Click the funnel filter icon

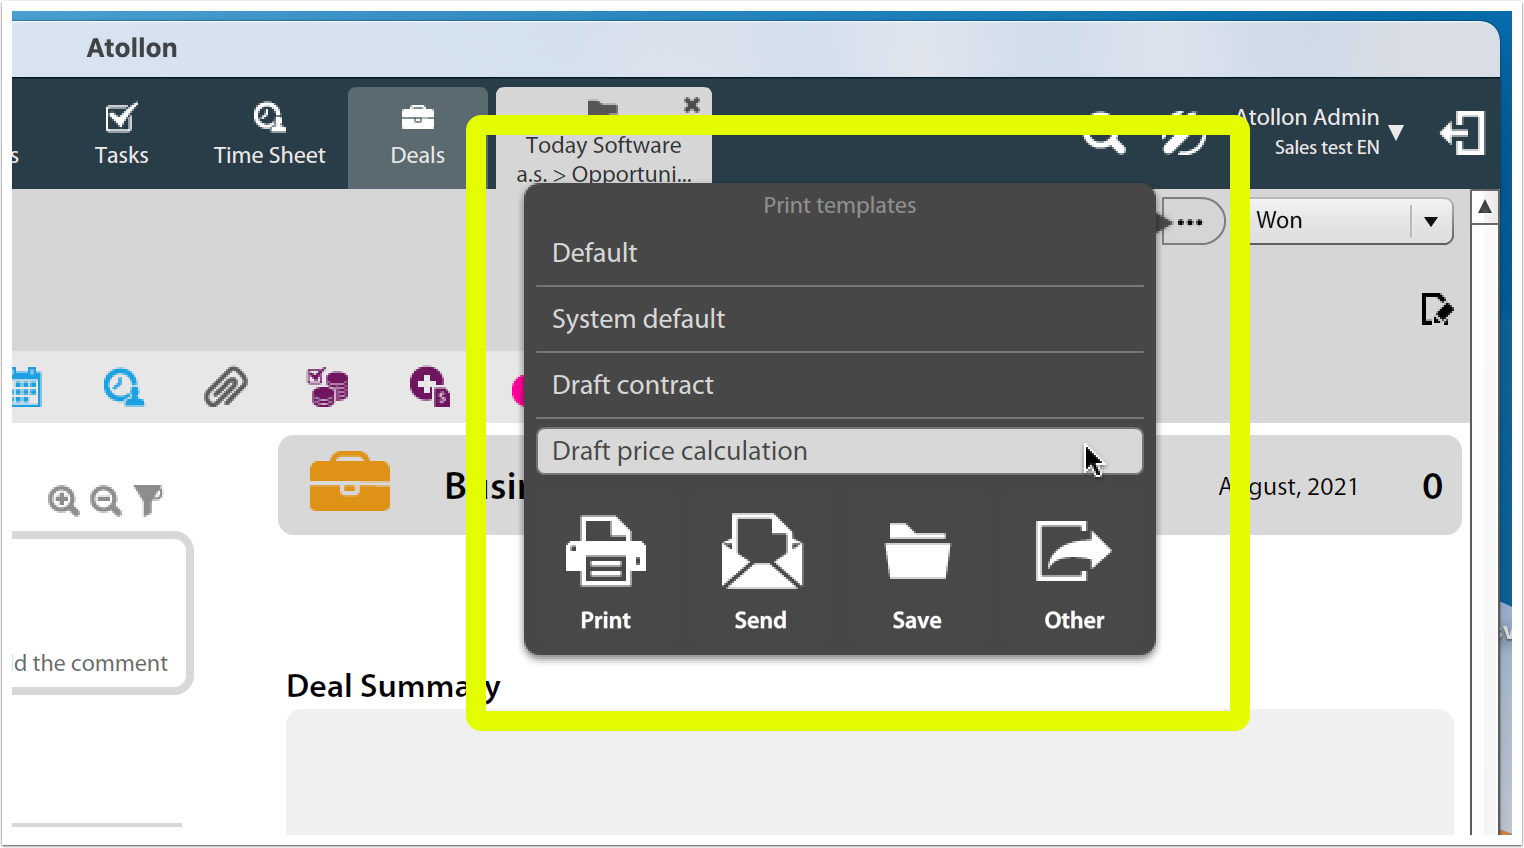point(148,500)
